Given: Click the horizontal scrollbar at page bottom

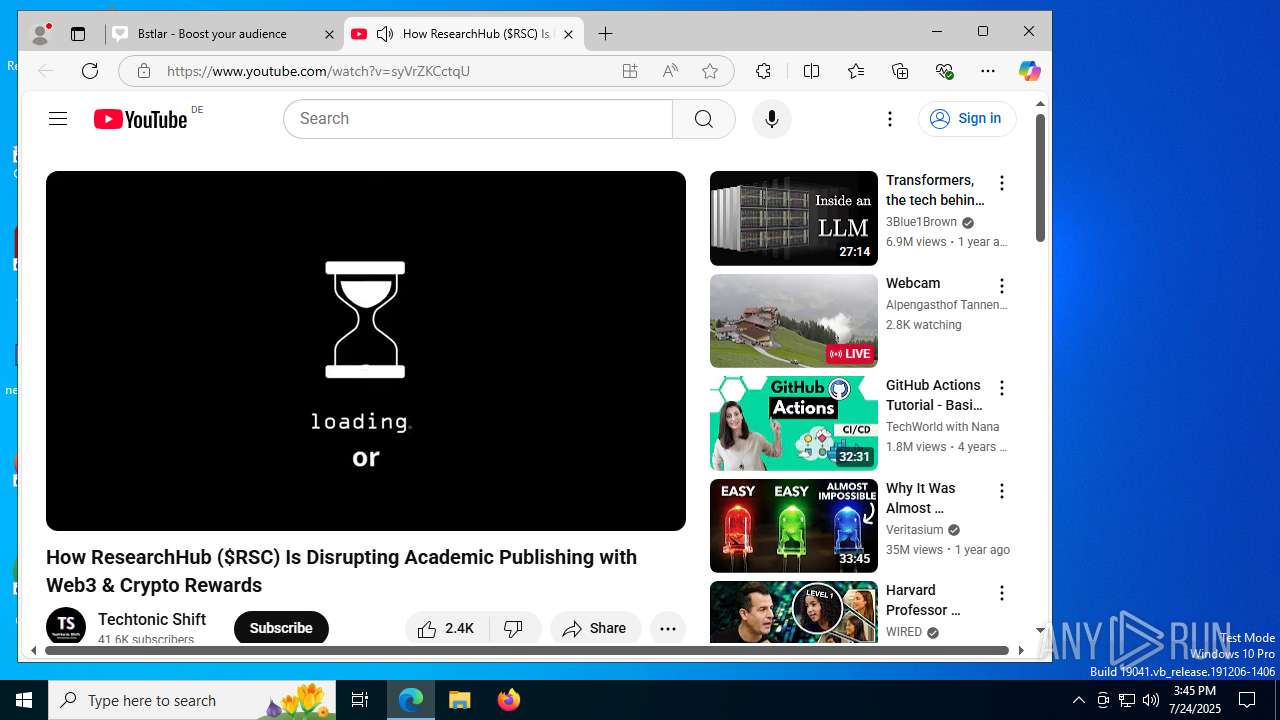Looking at the screenshot, I should [x=525, y=650].
